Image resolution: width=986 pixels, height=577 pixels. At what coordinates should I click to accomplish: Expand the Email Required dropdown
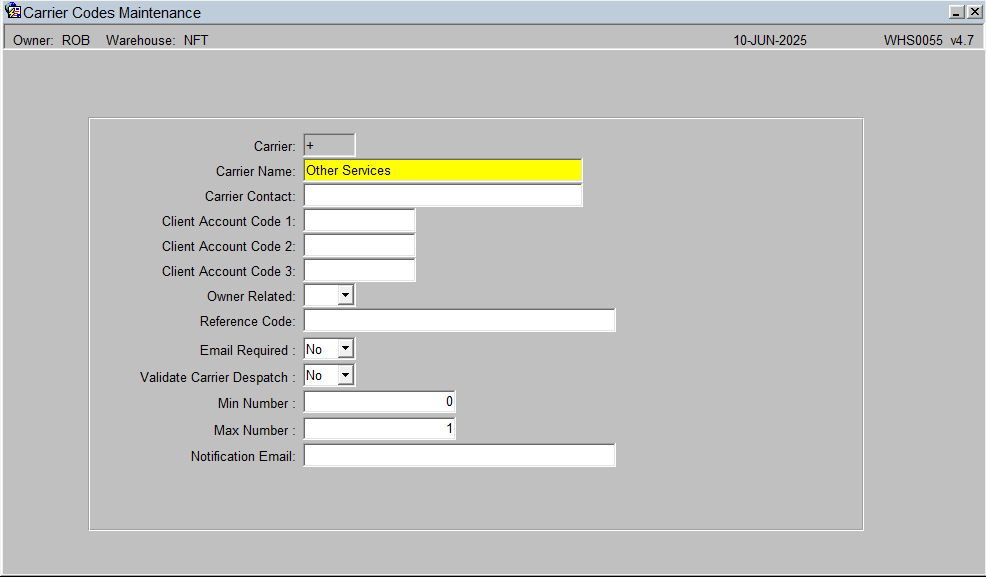345,348
